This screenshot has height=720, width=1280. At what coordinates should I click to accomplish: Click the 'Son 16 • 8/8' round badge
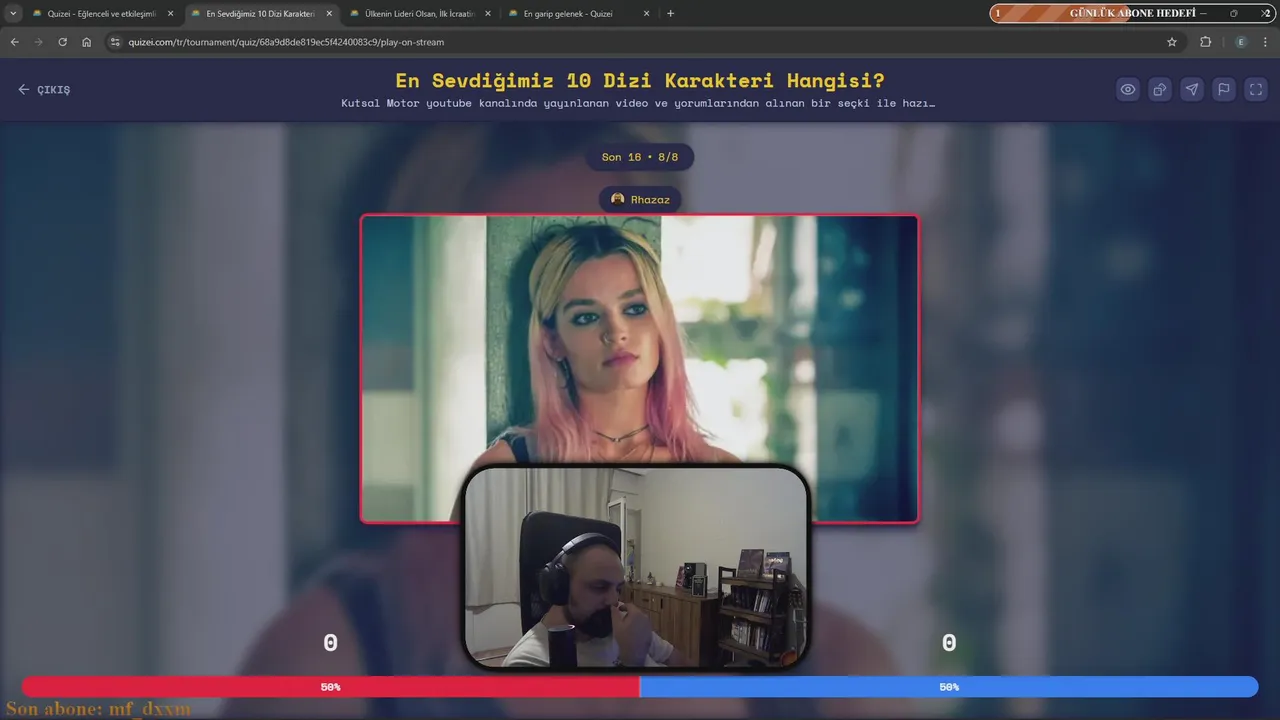(640, 157)
